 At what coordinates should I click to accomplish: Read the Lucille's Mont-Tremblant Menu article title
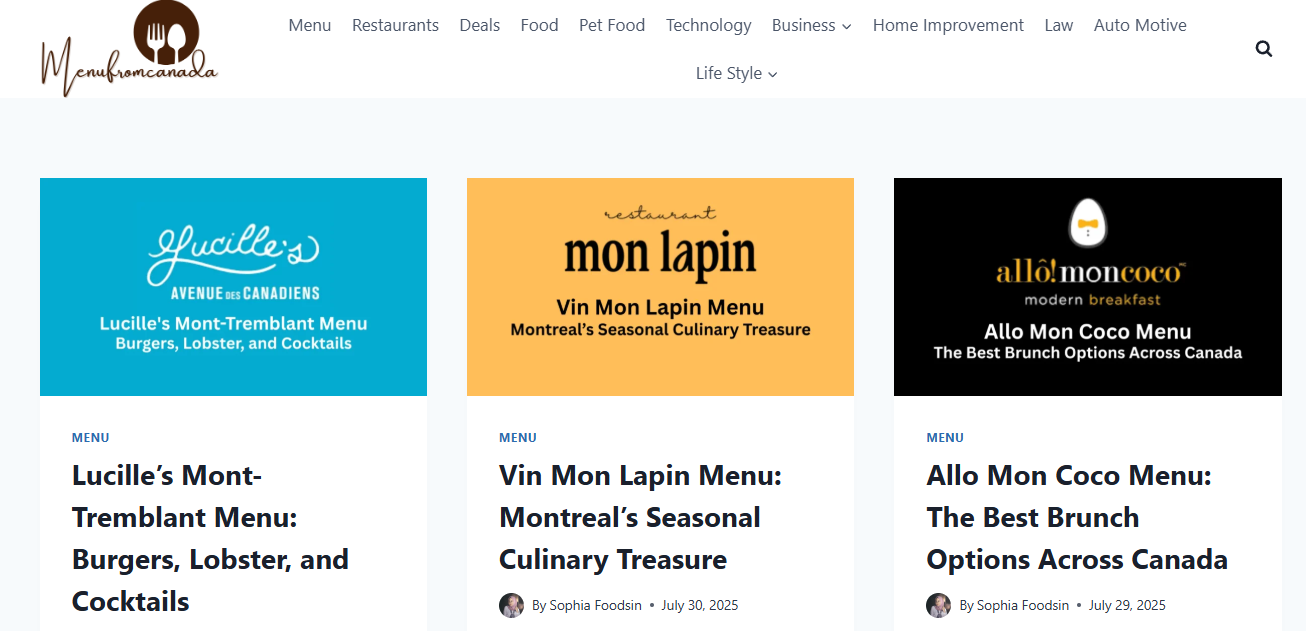tap(210, 538)
